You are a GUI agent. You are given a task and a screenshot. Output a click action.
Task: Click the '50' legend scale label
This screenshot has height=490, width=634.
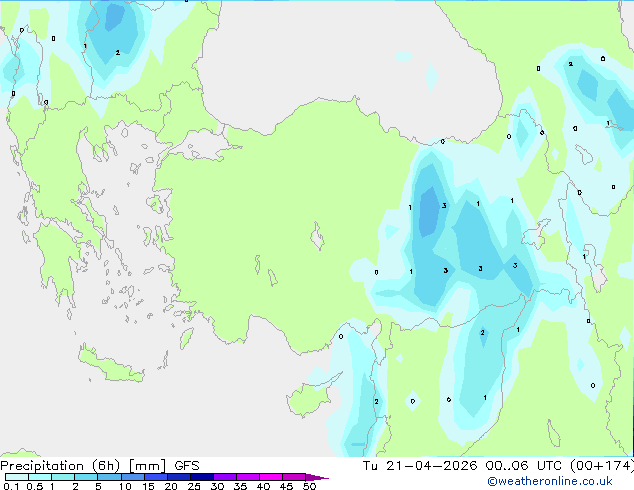coord(309,486)
